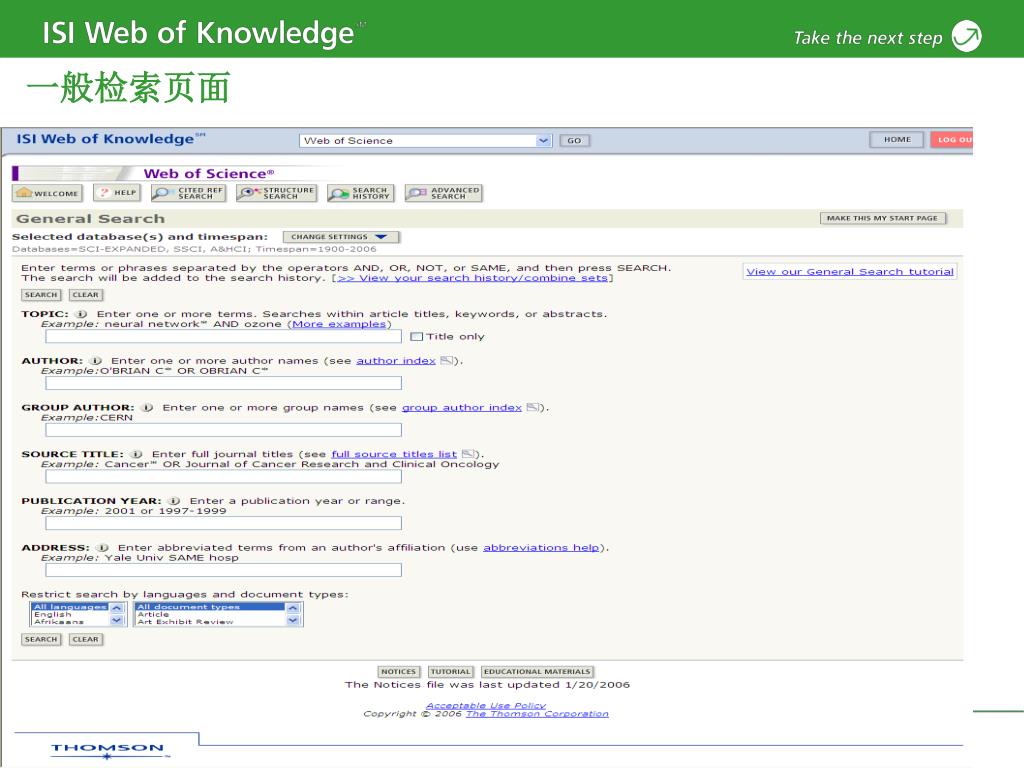Click the PUBLICATION YEAR info icon
The width and height of the screenshot is (1024, 768).
point(174,501)
